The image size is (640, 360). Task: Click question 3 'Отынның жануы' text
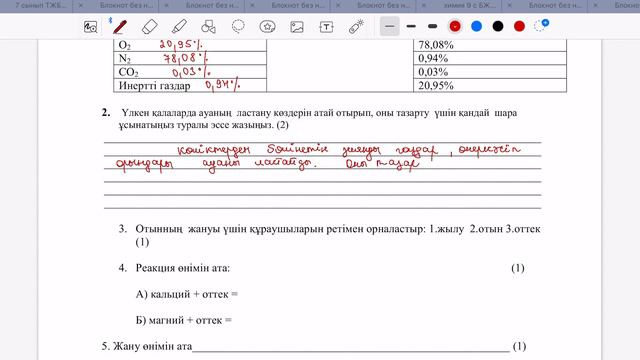pos(338,235)
